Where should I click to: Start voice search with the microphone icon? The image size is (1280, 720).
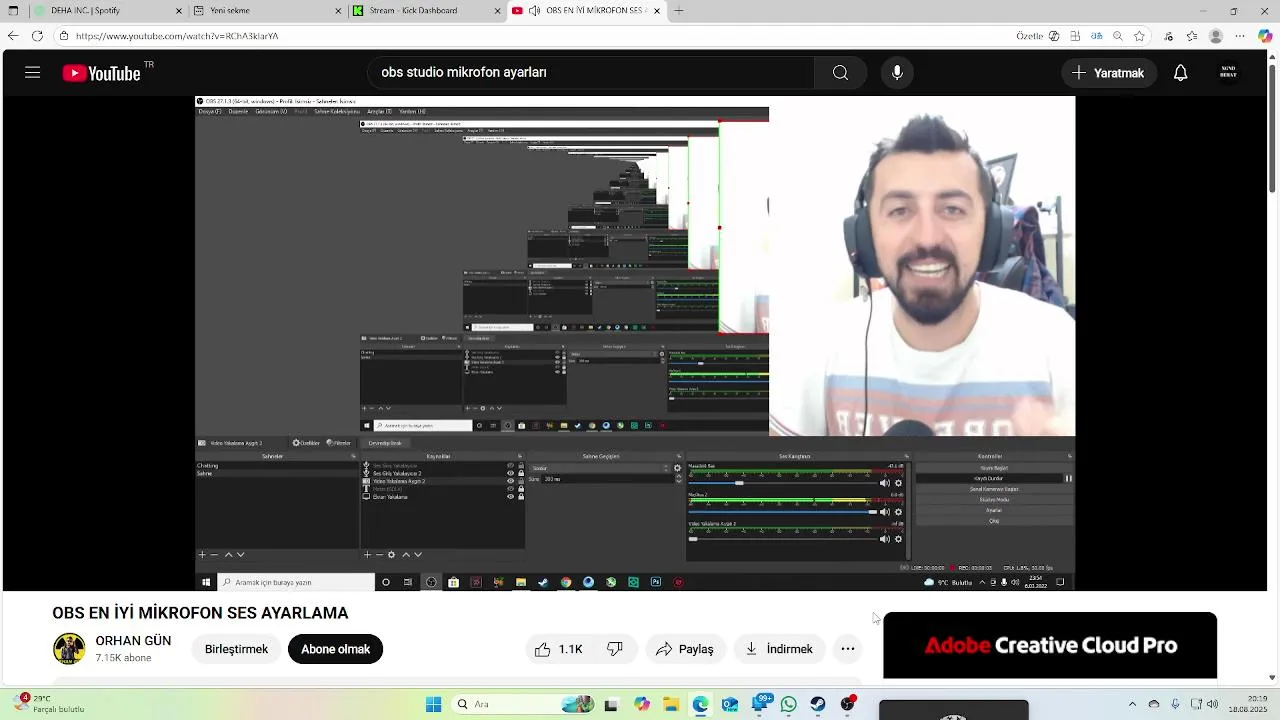[897, 72]
